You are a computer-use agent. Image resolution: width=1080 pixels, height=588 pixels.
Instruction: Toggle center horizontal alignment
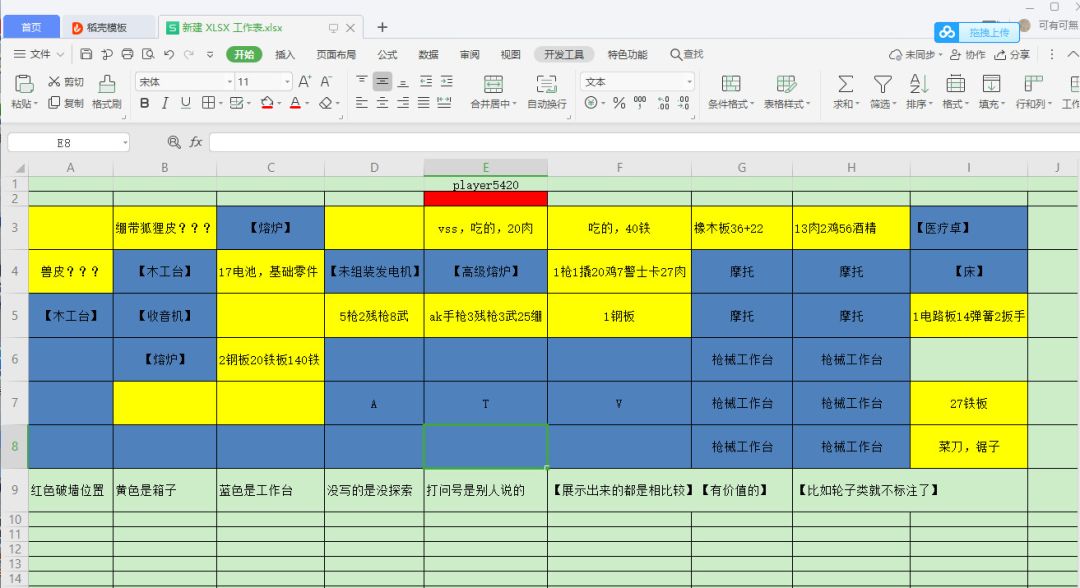tap(382, 103)
